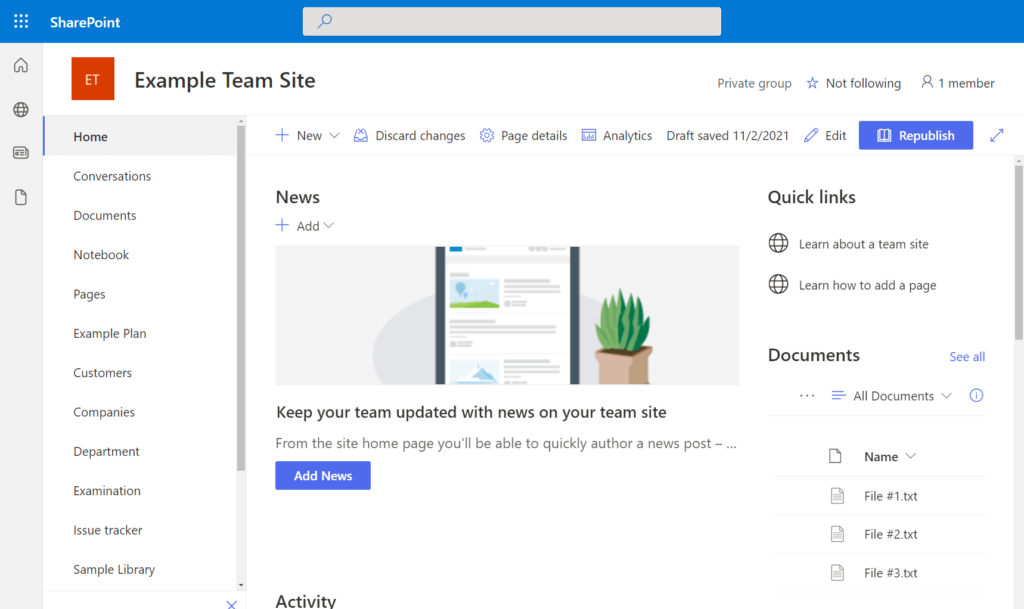Expand page to full screen with arrows icon
The height and width of the screenshot is (609, 1024).
click(x=997, y=135)
